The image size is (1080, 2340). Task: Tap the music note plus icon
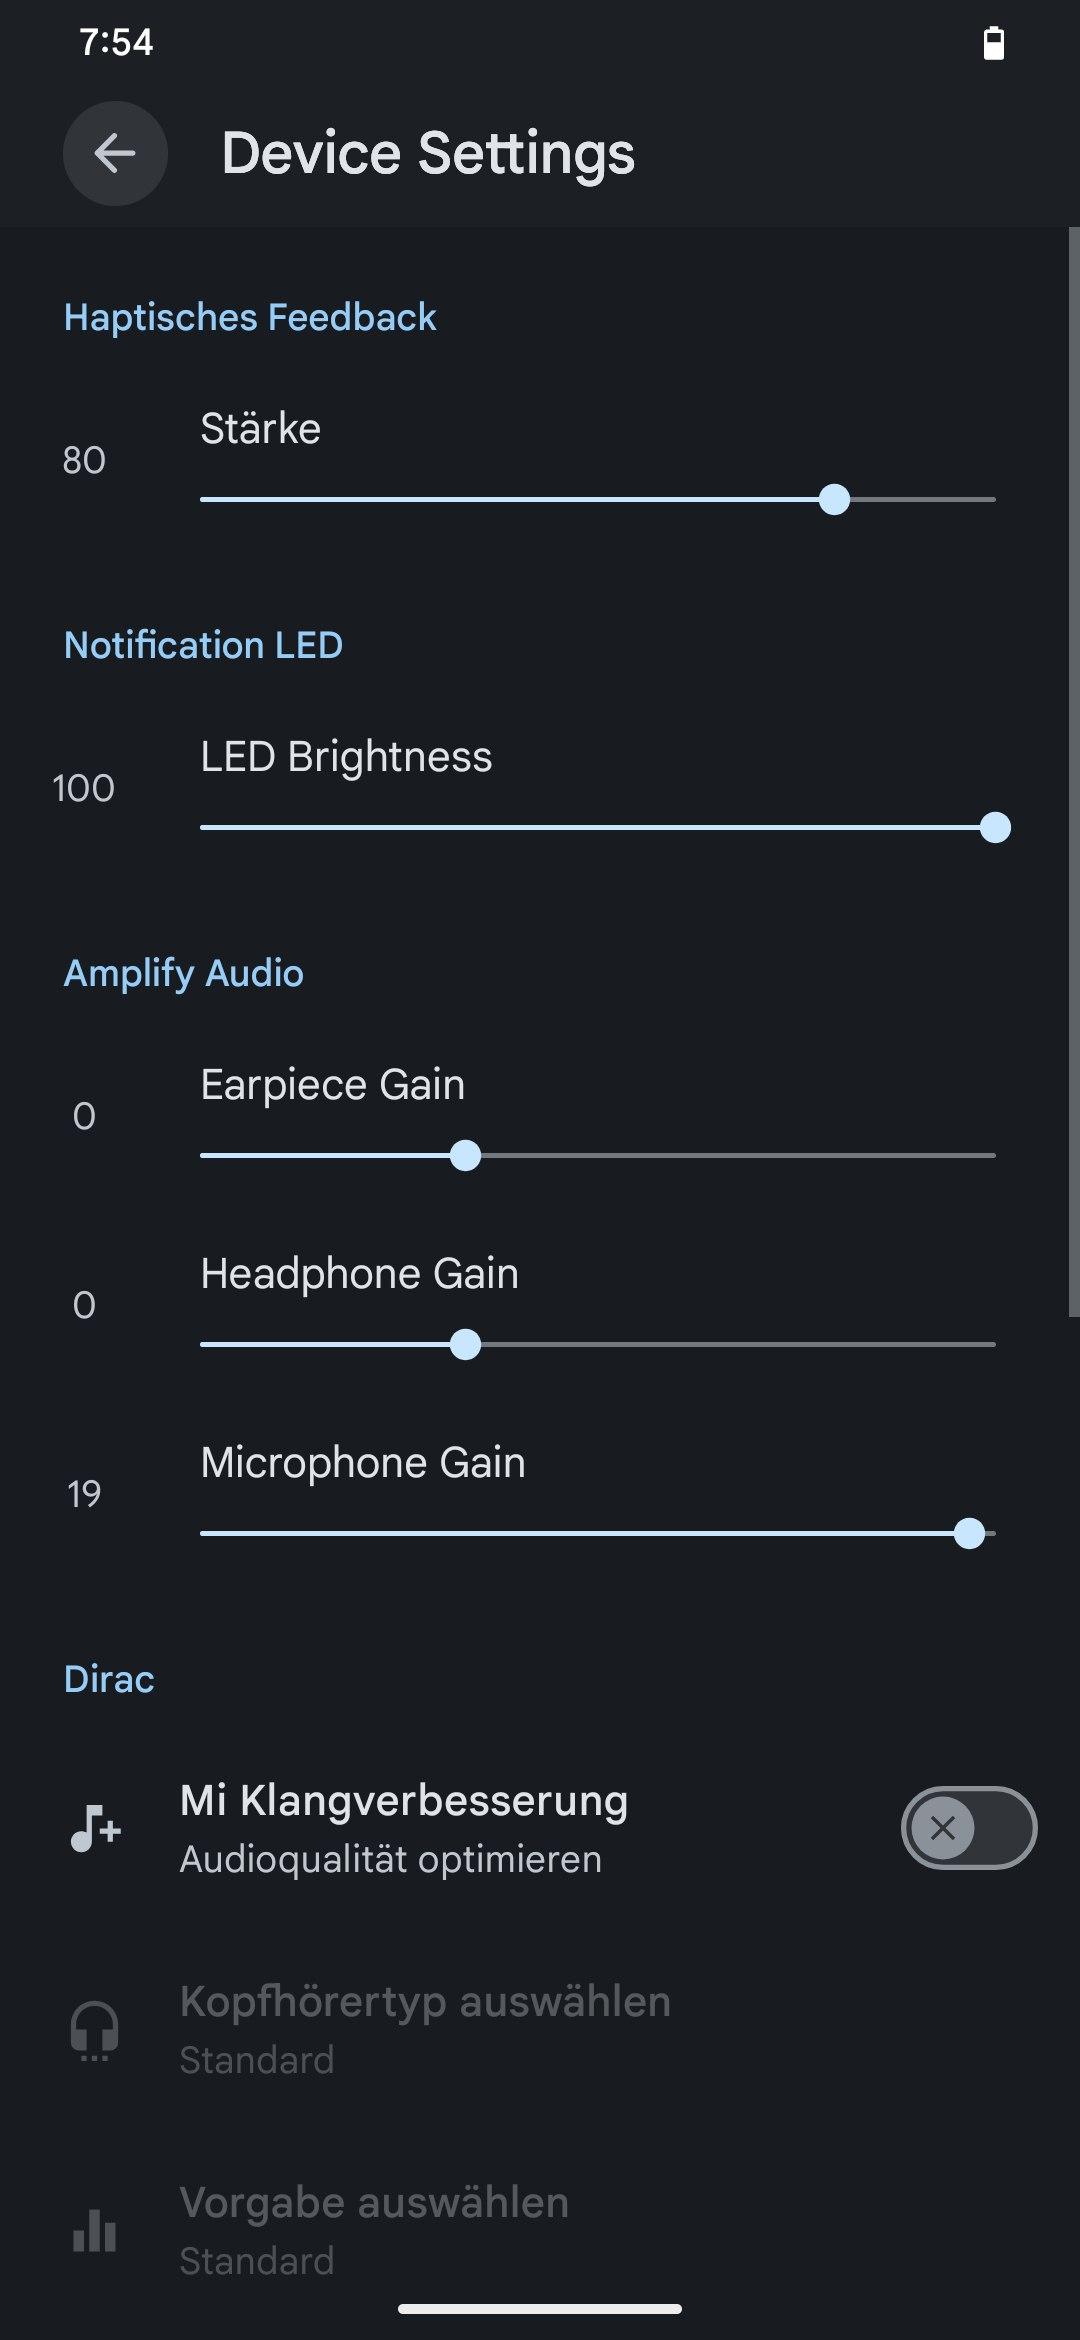pyautogui.click(x=96, y=1829)
